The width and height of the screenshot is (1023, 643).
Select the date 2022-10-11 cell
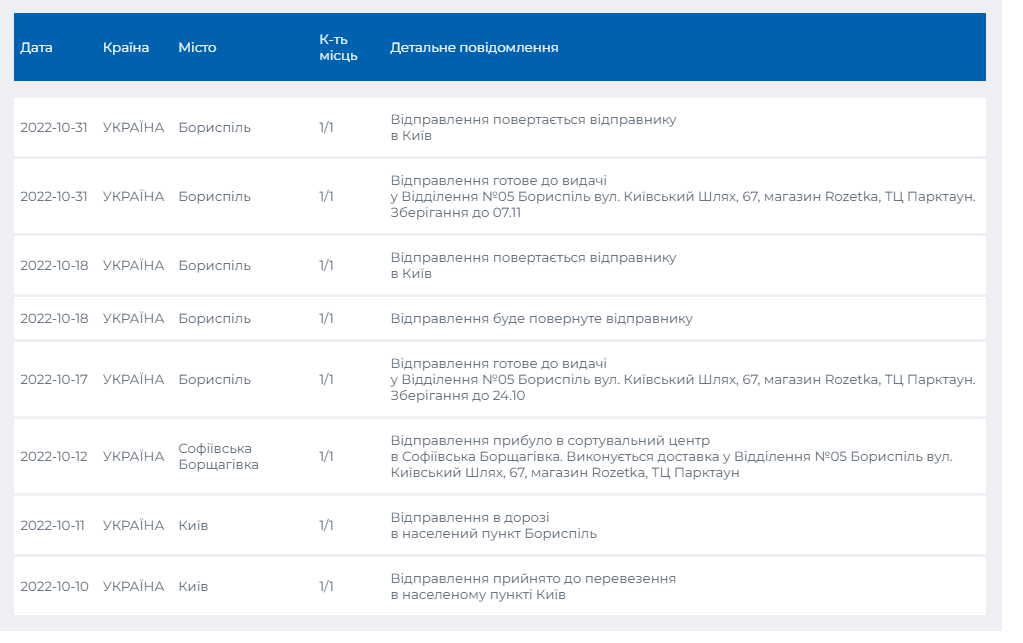(52, 526)
